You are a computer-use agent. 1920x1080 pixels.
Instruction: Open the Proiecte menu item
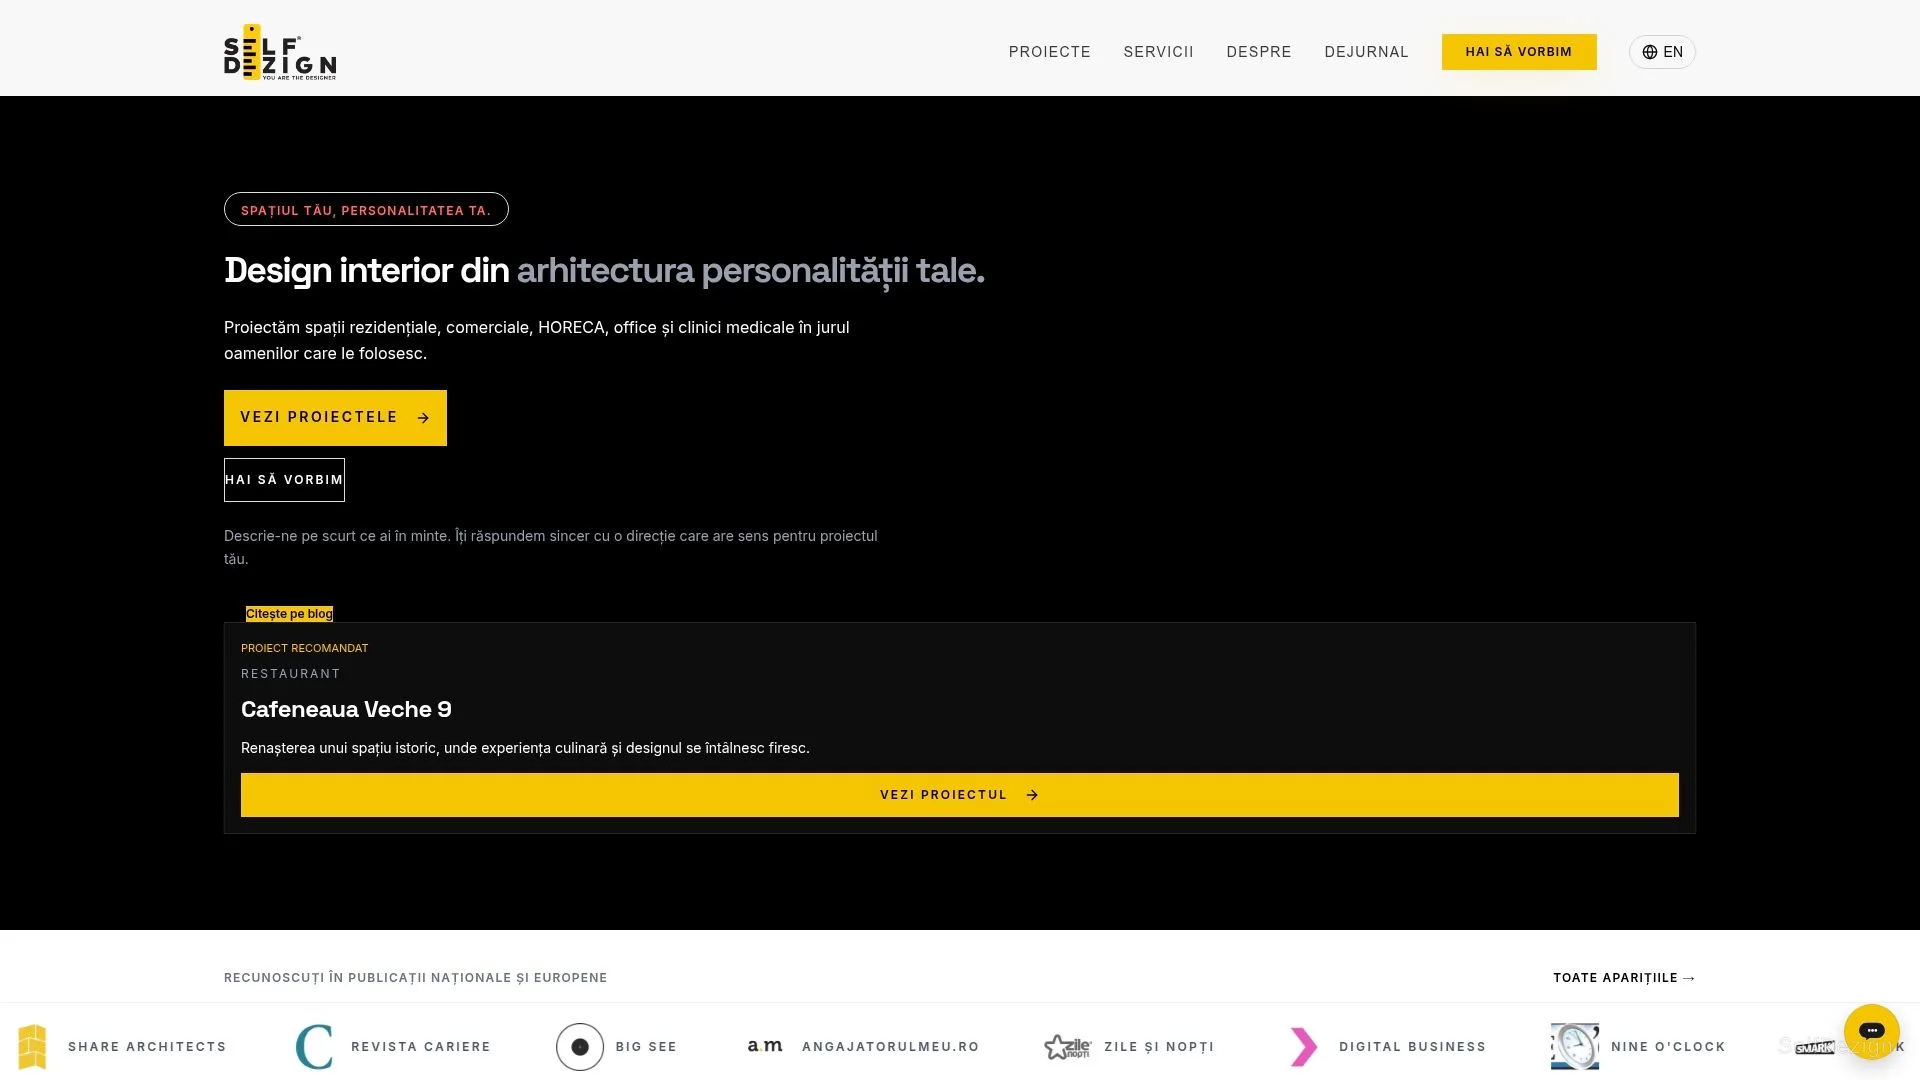[x=1049, y=52]
